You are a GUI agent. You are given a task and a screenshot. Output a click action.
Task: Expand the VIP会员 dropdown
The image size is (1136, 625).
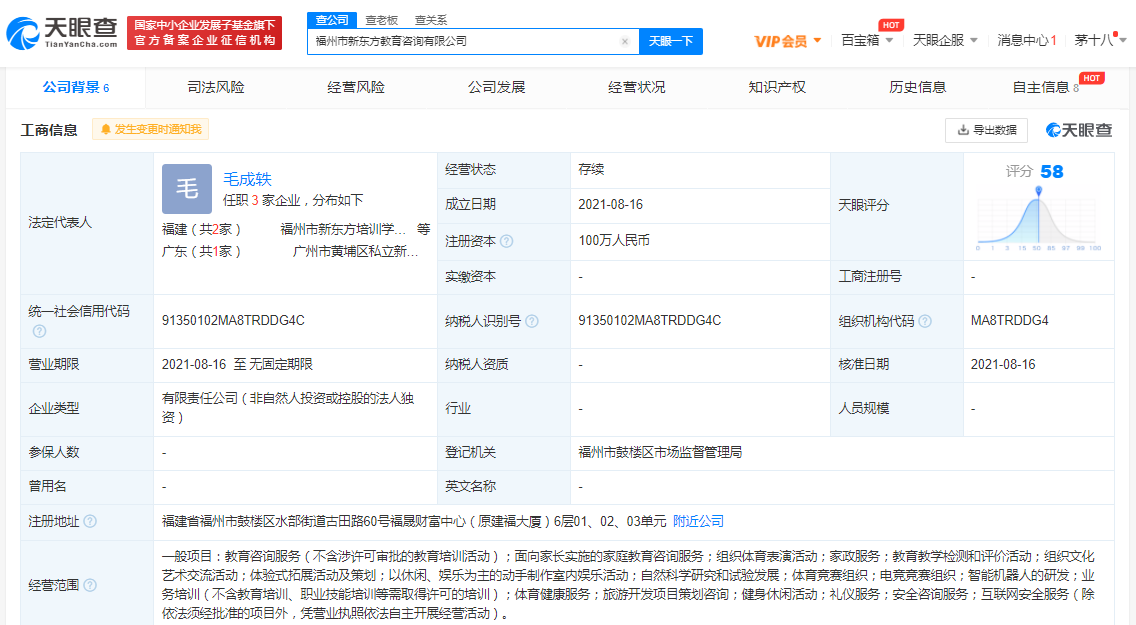(788, 41)
